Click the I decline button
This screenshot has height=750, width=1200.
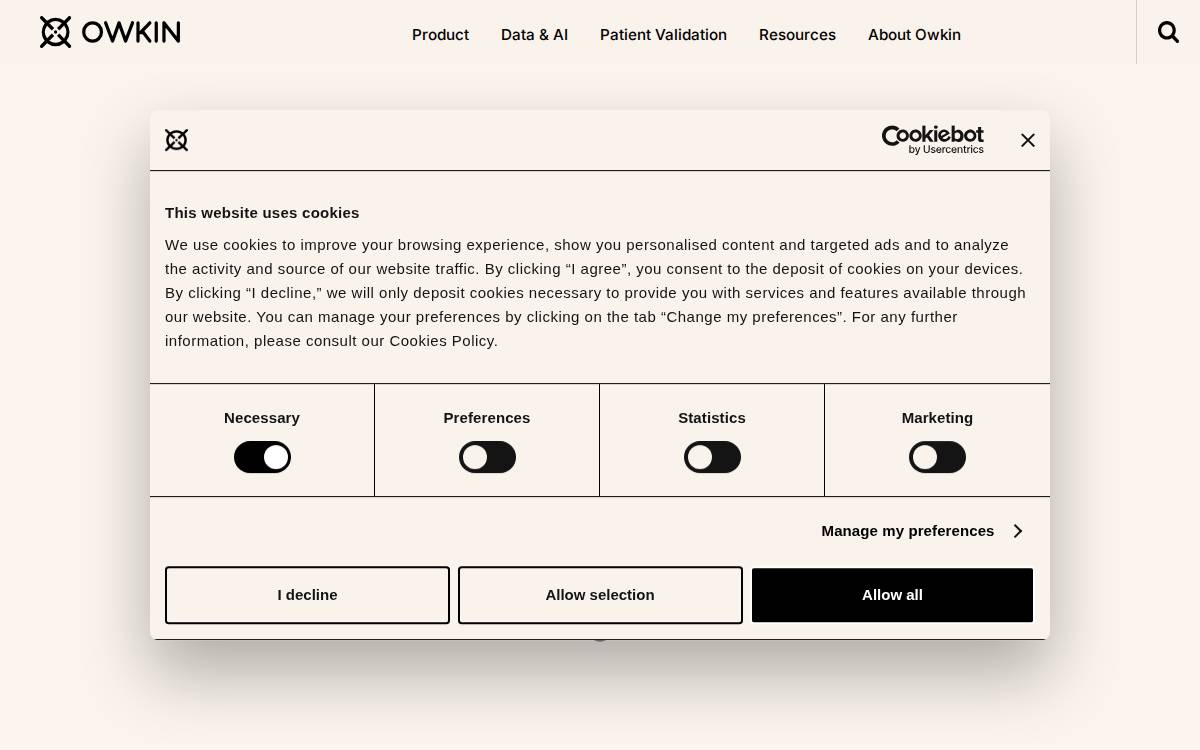[x=307, y=595]
